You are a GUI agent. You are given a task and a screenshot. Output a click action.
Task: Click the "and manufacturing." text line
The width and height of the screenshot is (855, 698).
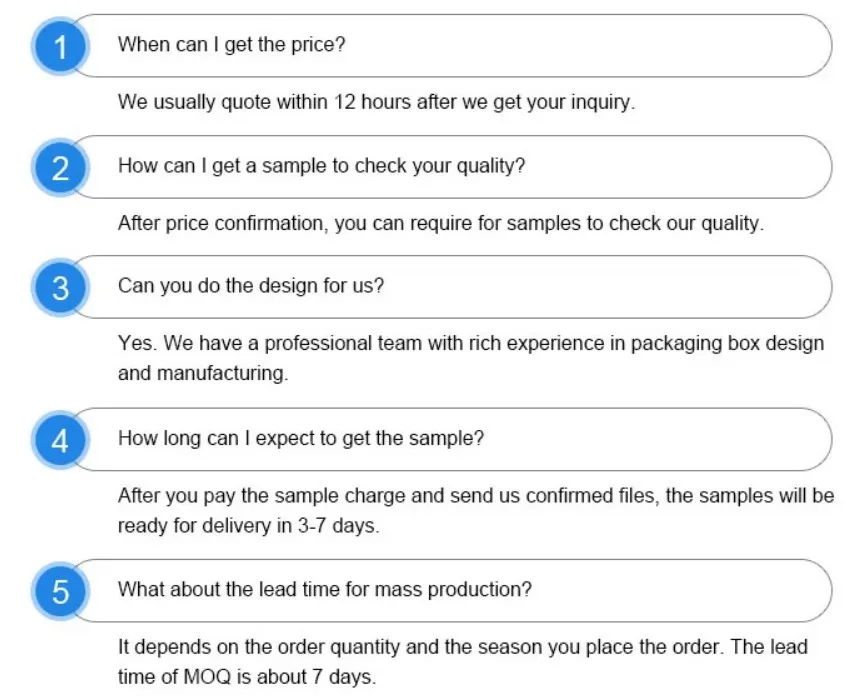pos(203,374)
